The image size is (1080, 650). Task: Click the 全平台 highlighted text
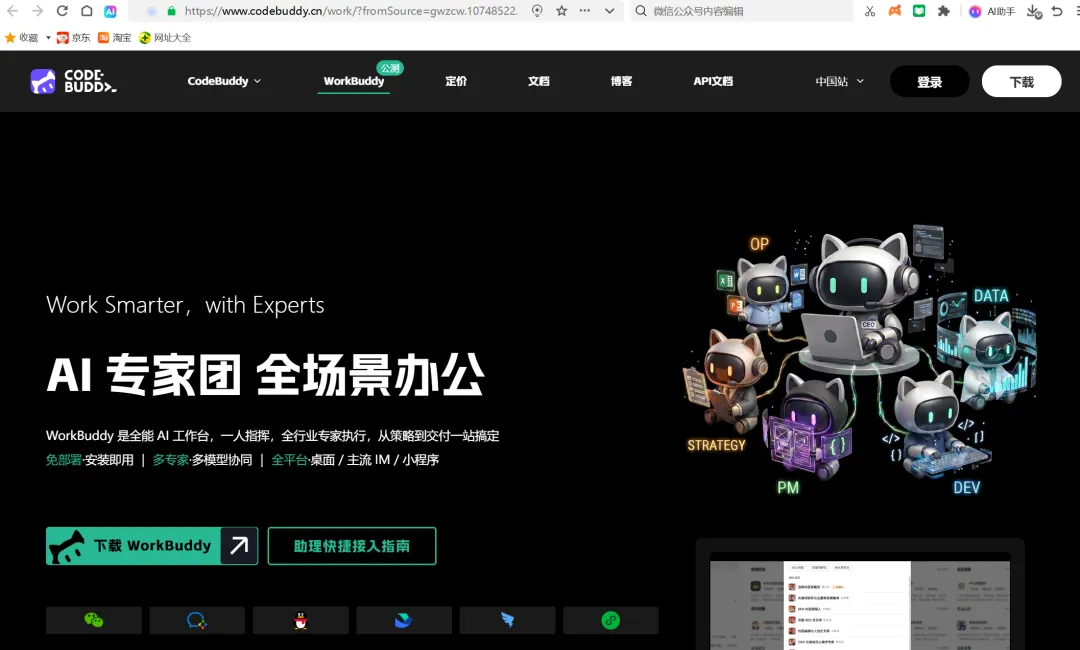coord(289,460)
